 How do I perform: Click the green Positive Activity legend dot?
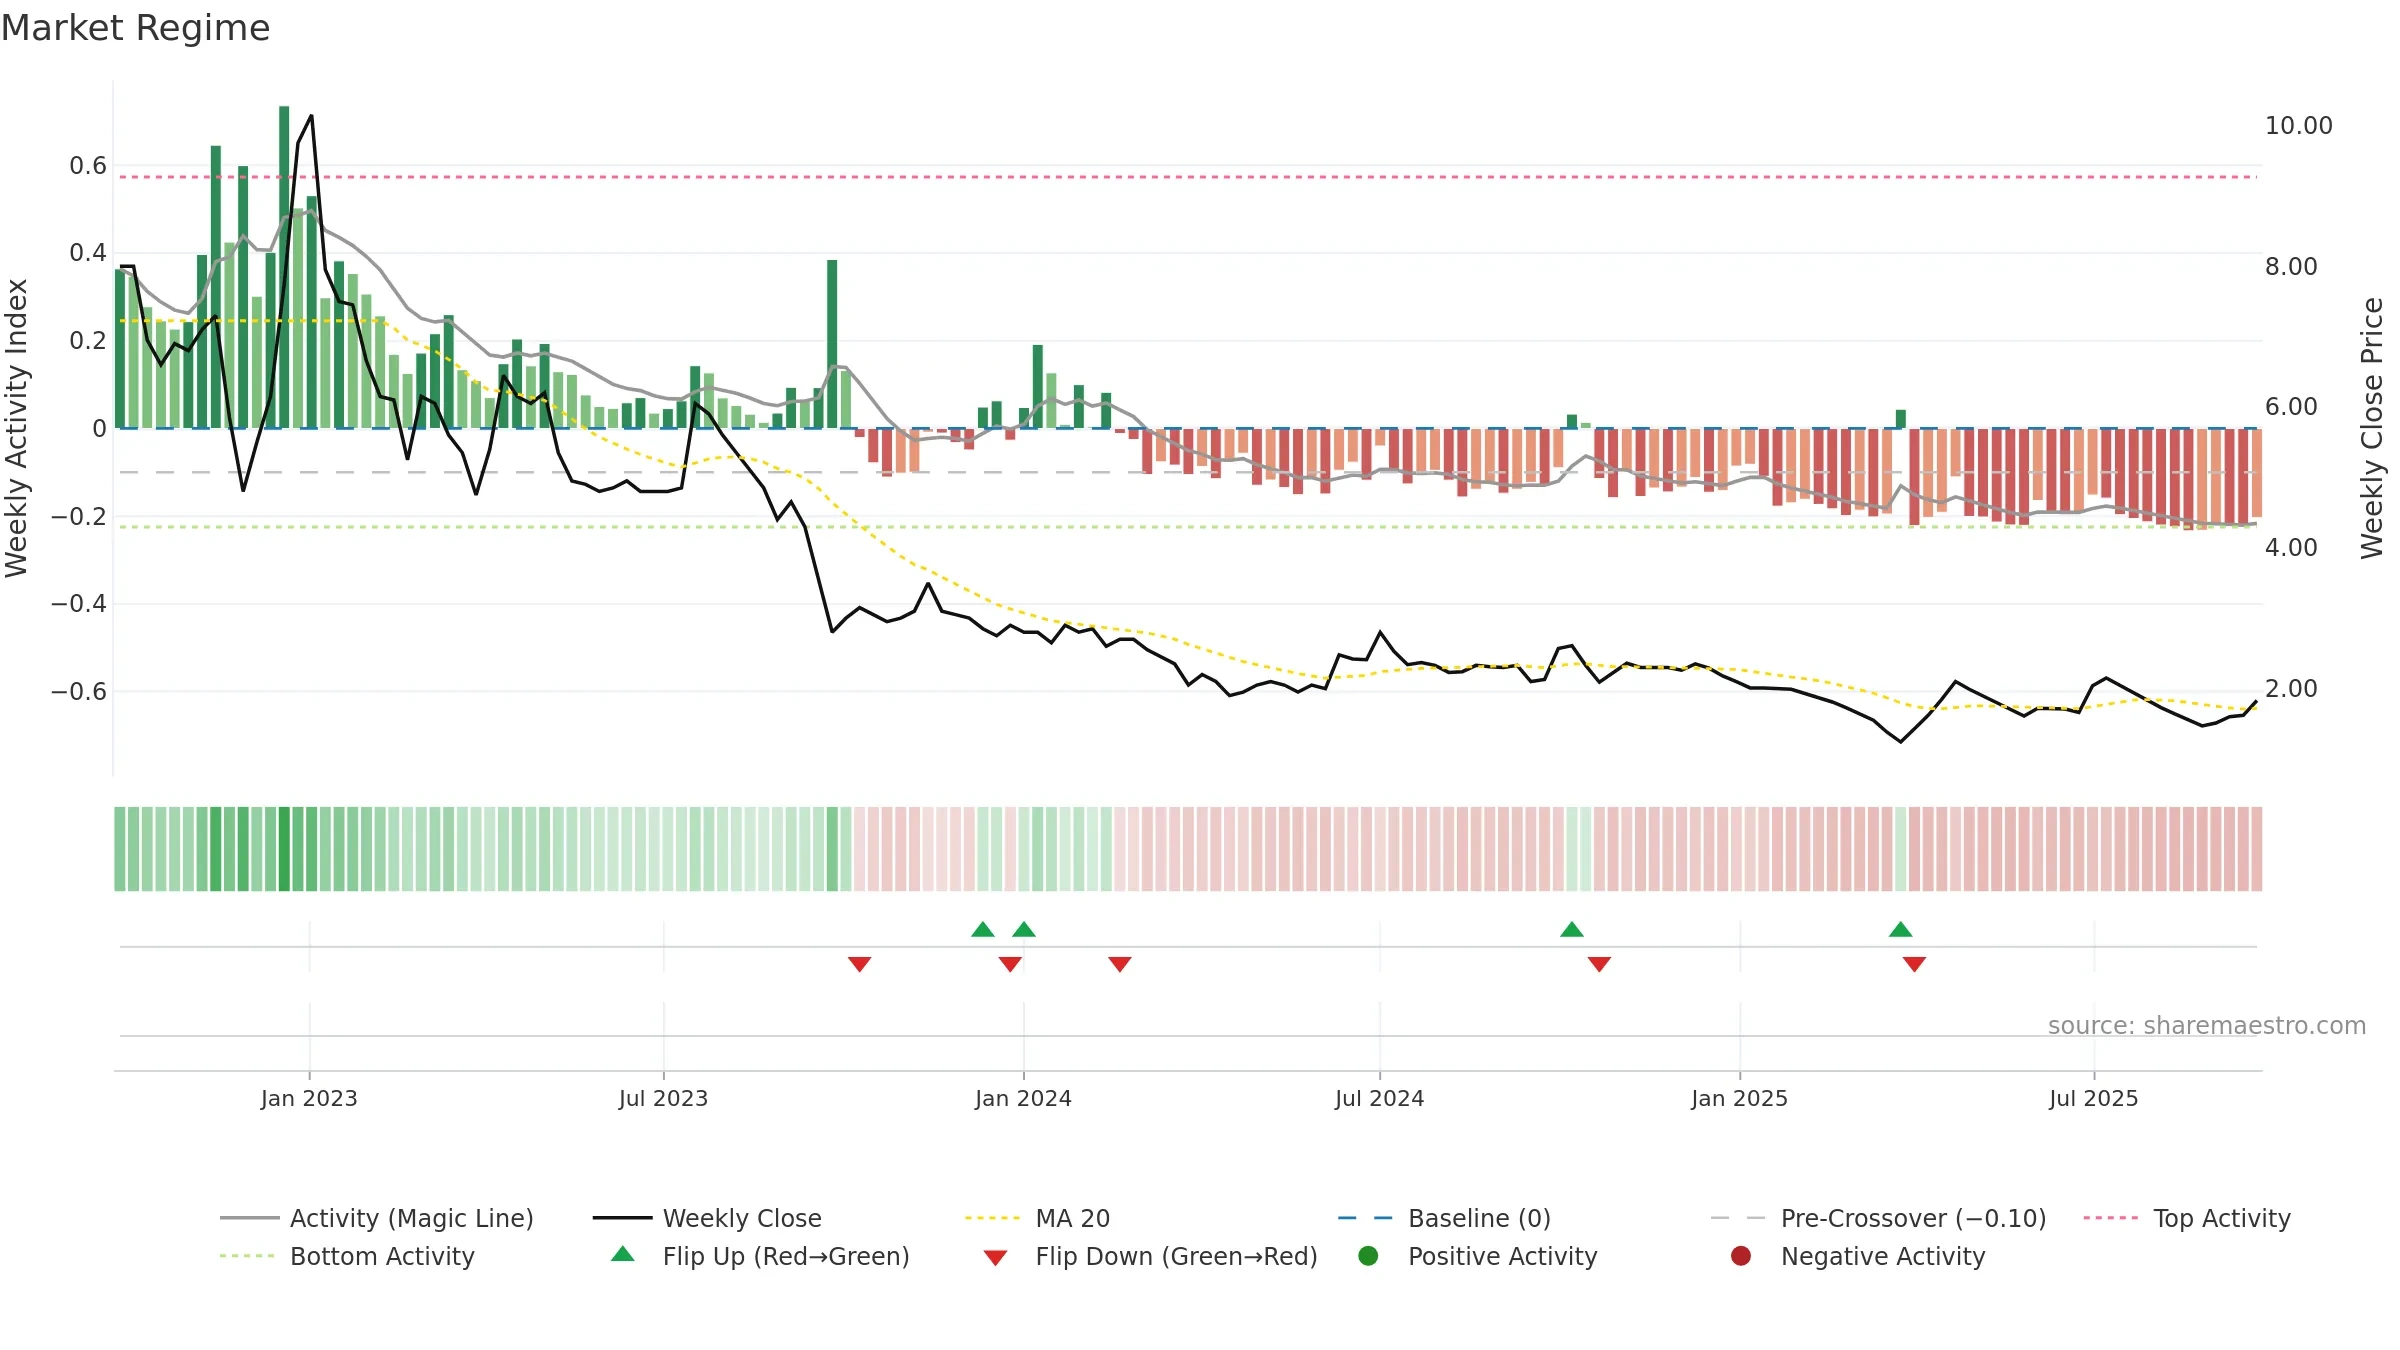click(x=1368, y=1256)
